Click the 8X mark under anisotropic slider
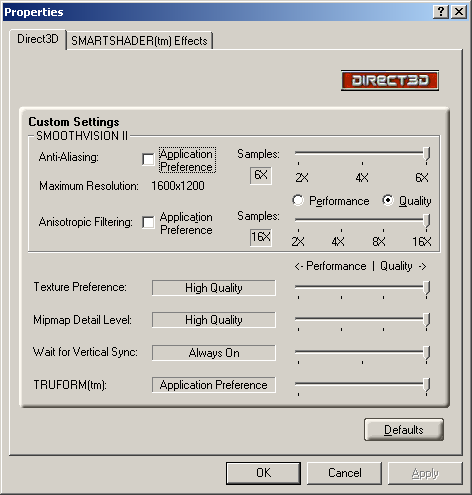 [x=379, y=241]
